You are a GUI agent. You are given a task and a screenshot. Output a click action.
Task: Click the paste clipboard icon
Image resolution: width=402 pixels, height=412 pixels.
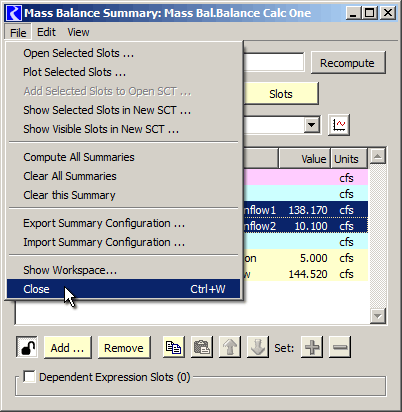pos(202,347)
